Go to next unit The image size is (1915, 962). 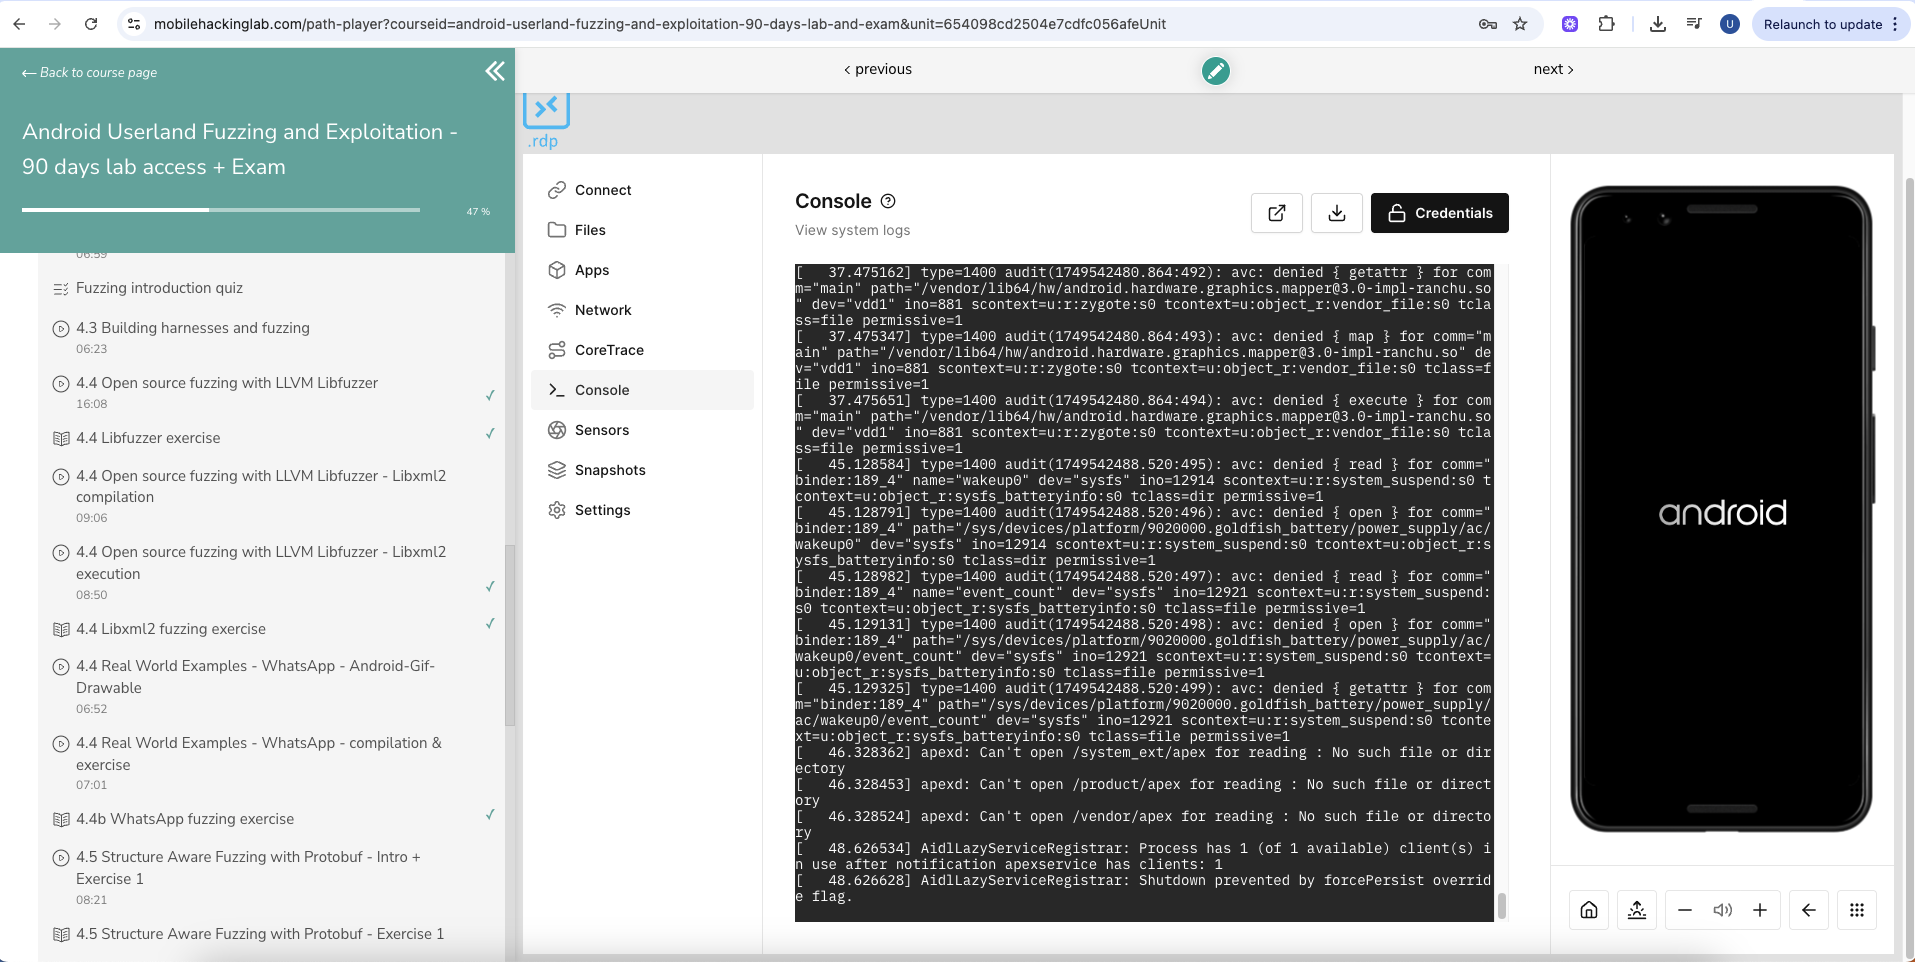[1553, 69]
